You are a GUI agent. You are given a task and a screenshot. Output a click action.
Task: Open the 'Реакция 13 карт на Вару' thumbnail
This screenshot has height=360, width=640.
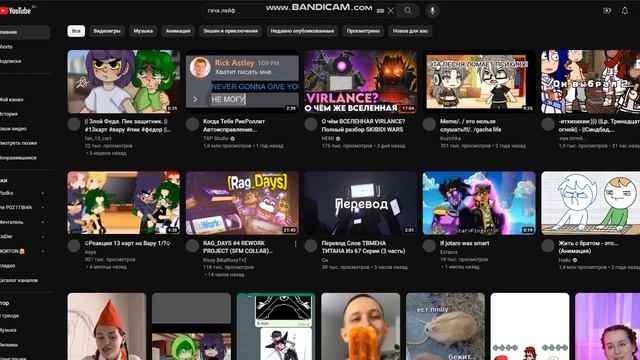(x=124, y=203)
